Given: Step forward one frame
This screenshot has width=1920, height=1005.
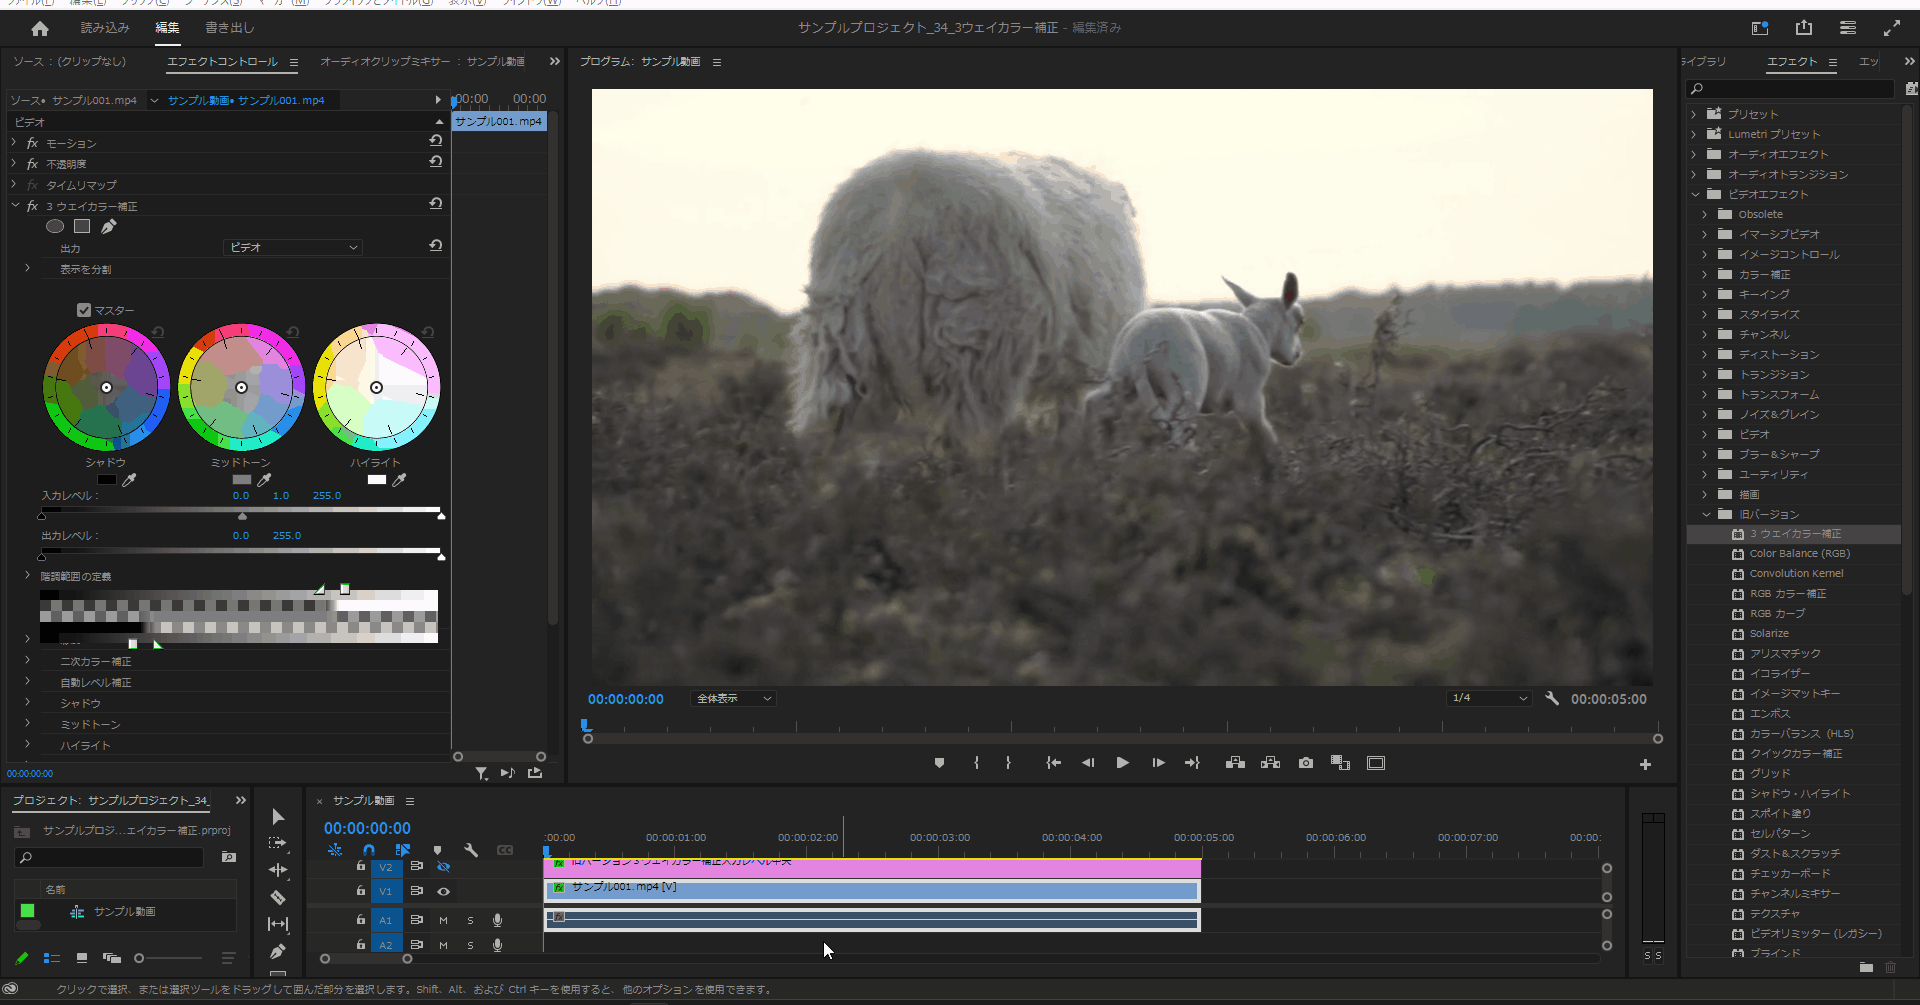Looking at the screenshot, I should coord(1158,763).
